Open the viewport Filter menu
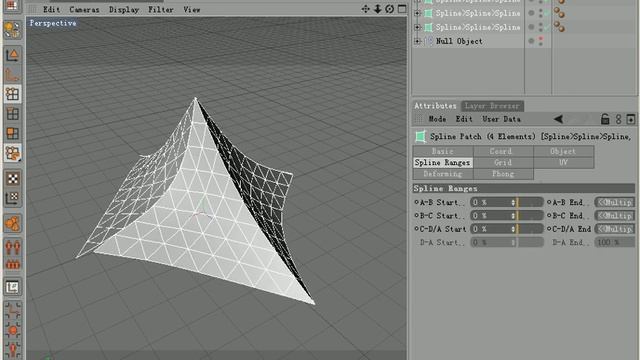The width and height of the screenshot is (640, 360). (161, 9)
